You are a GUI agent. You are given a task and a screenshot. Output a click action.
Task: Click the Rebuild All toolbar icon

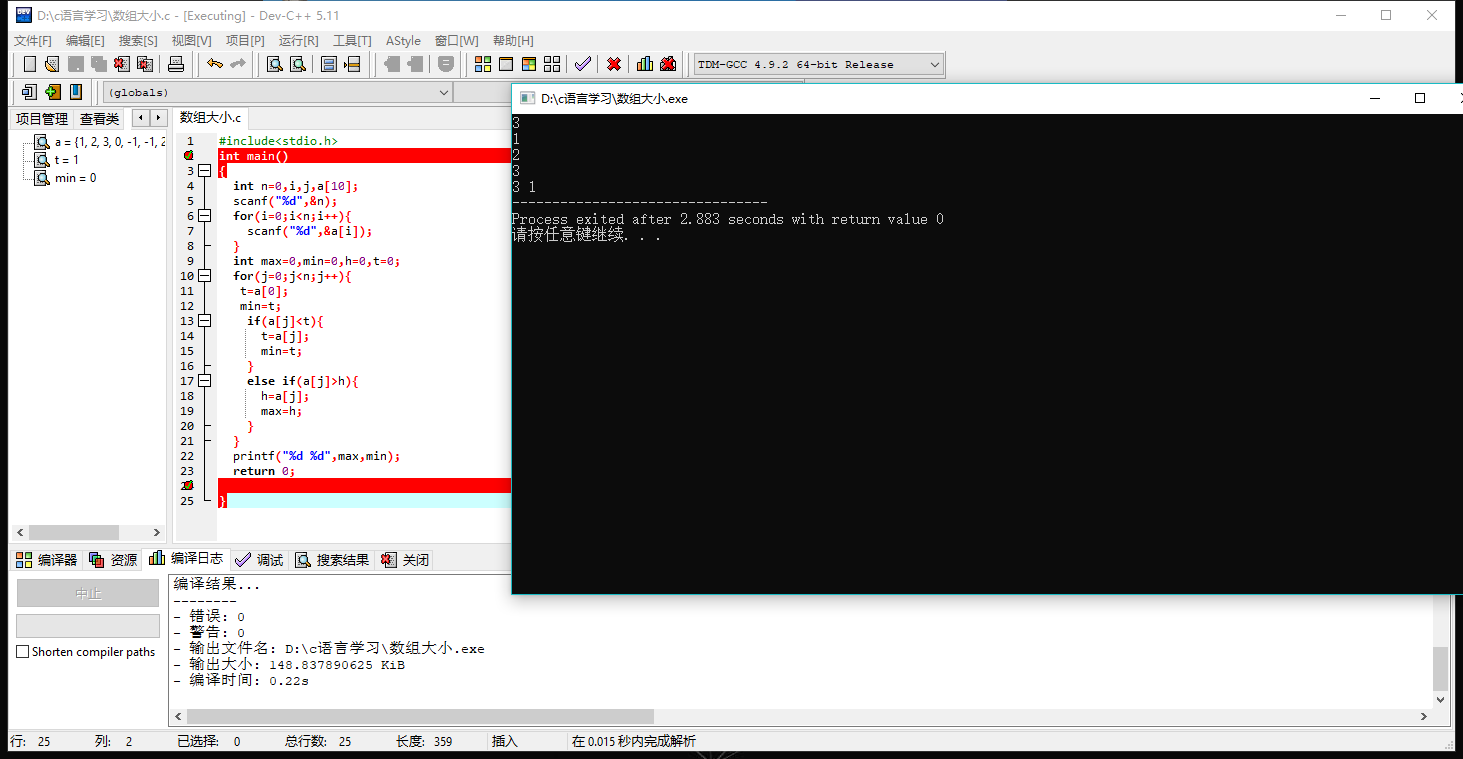[552, 64]
